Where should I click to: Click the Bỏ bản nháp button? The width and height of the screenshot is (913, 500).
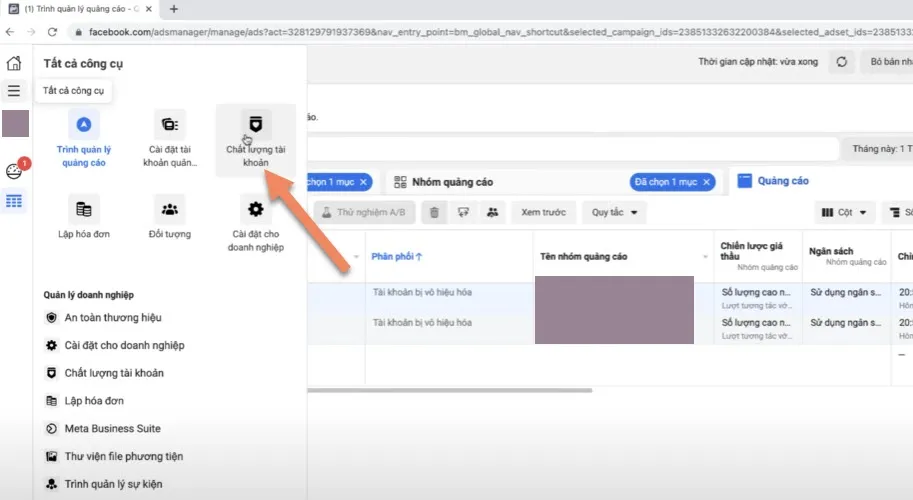(886, 62)
